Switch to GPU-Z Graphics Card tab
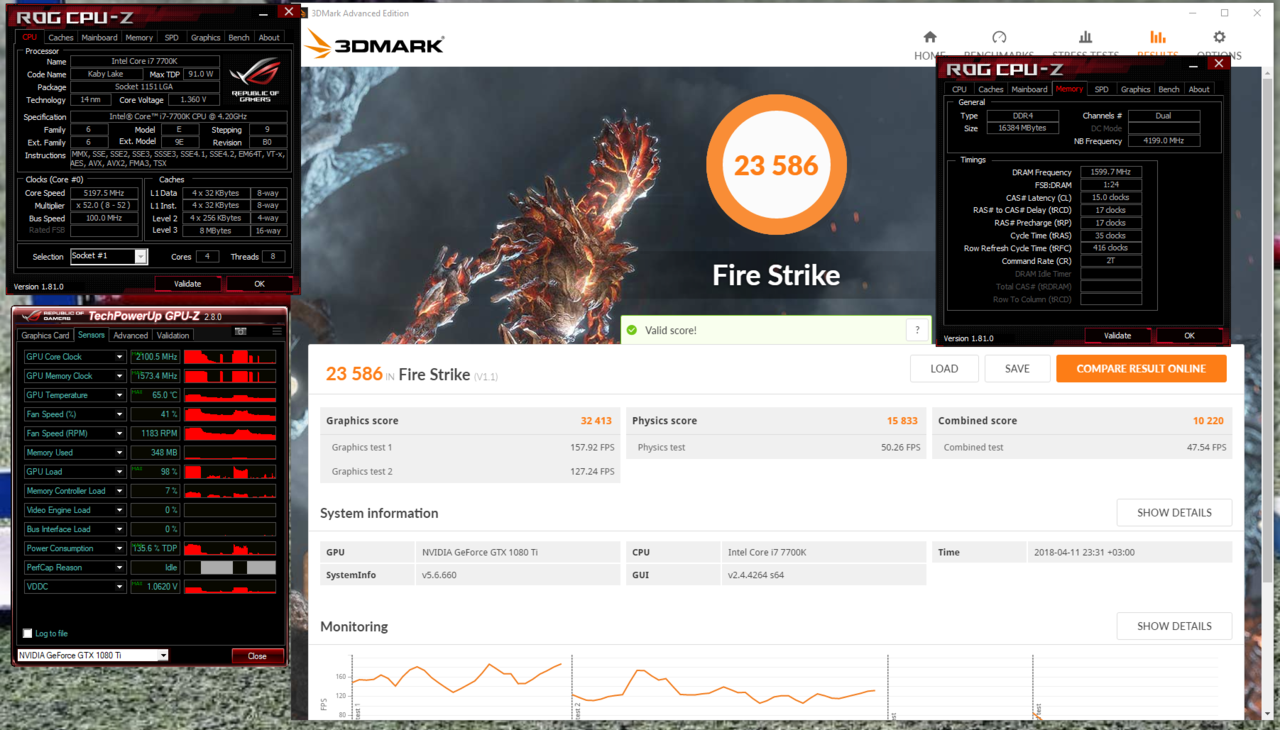This screenshot has width=1280, height=730. (x=45, y=335)
